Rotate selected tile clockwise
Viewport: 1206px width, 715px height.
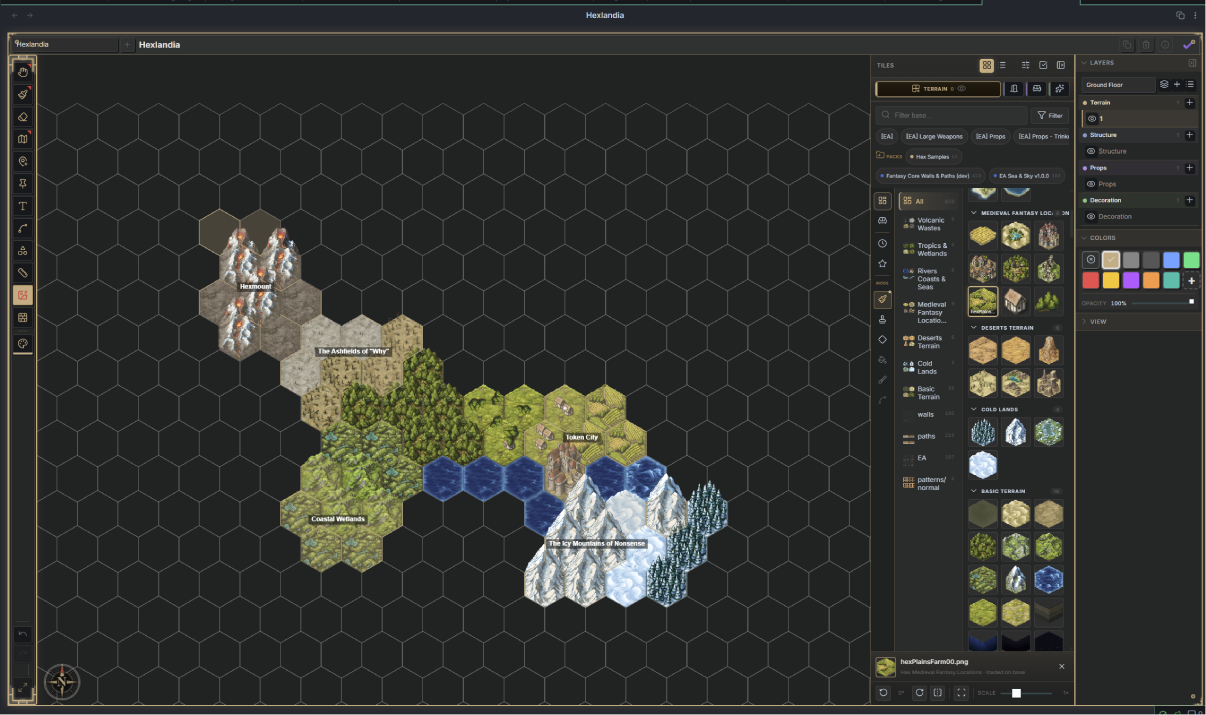pos(919,693)
